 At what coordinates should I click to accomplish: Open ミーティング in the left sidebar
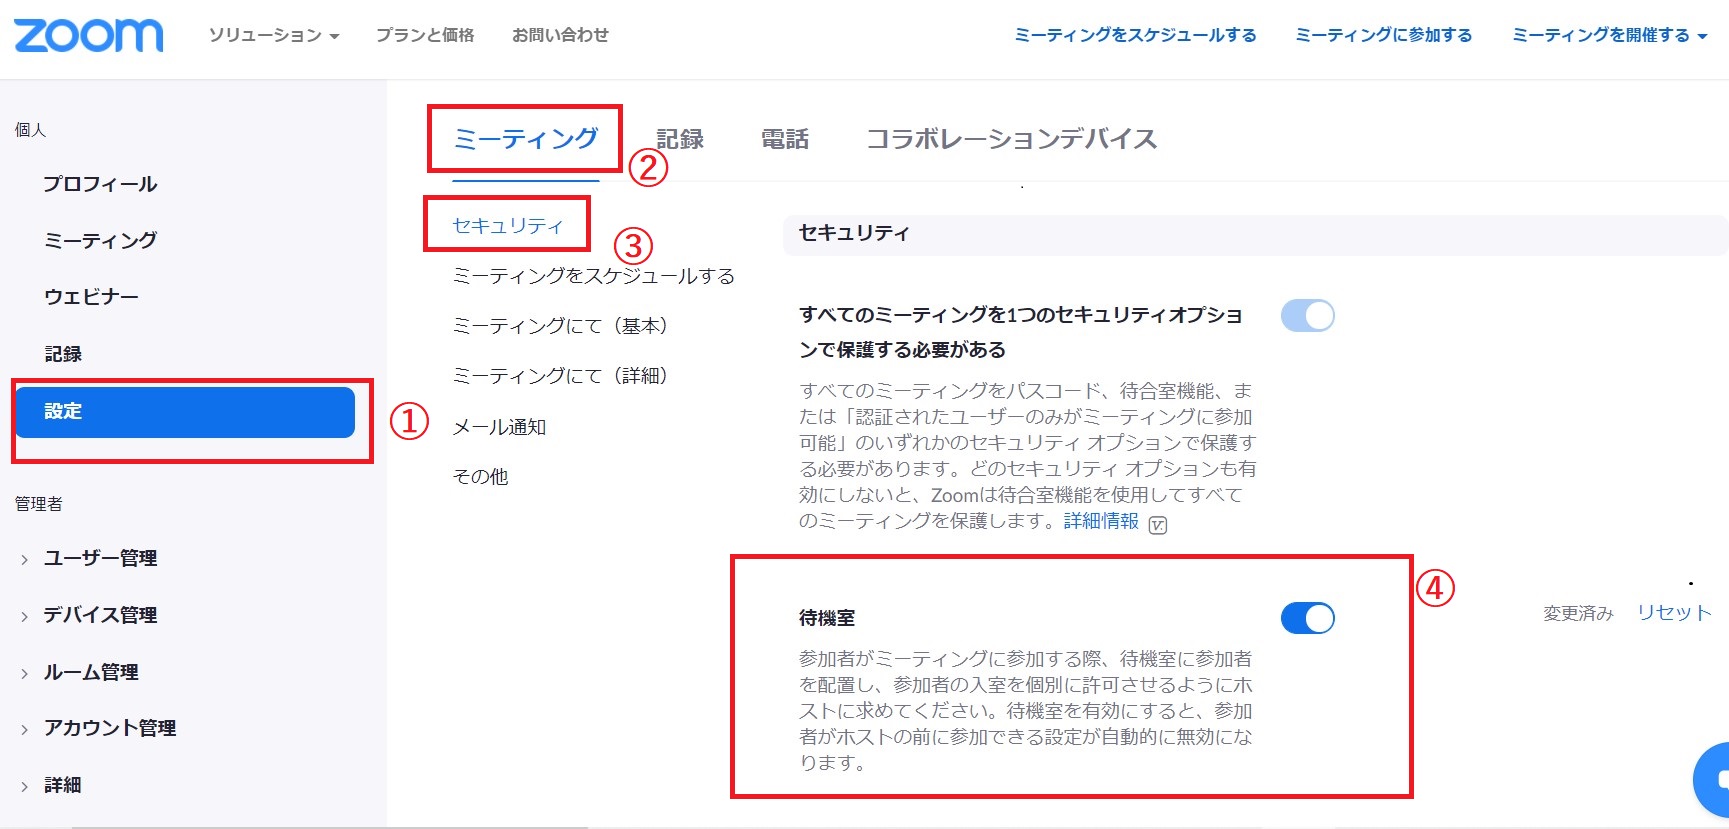tap(100, 240)
